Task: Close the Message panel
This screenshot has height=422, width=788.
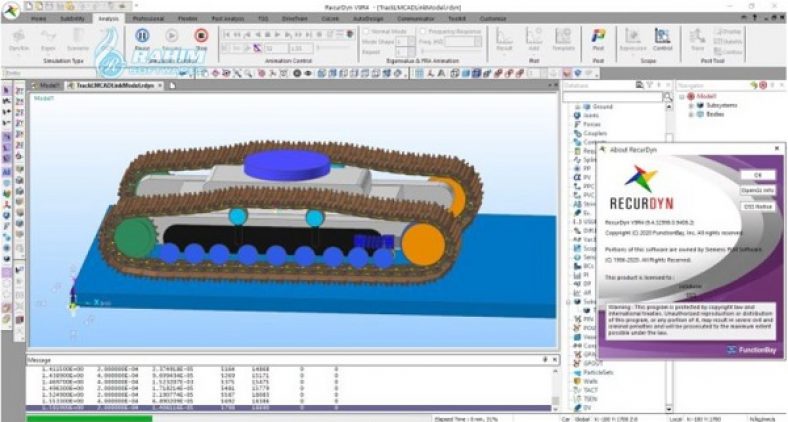Action: [x=554, y=360]
